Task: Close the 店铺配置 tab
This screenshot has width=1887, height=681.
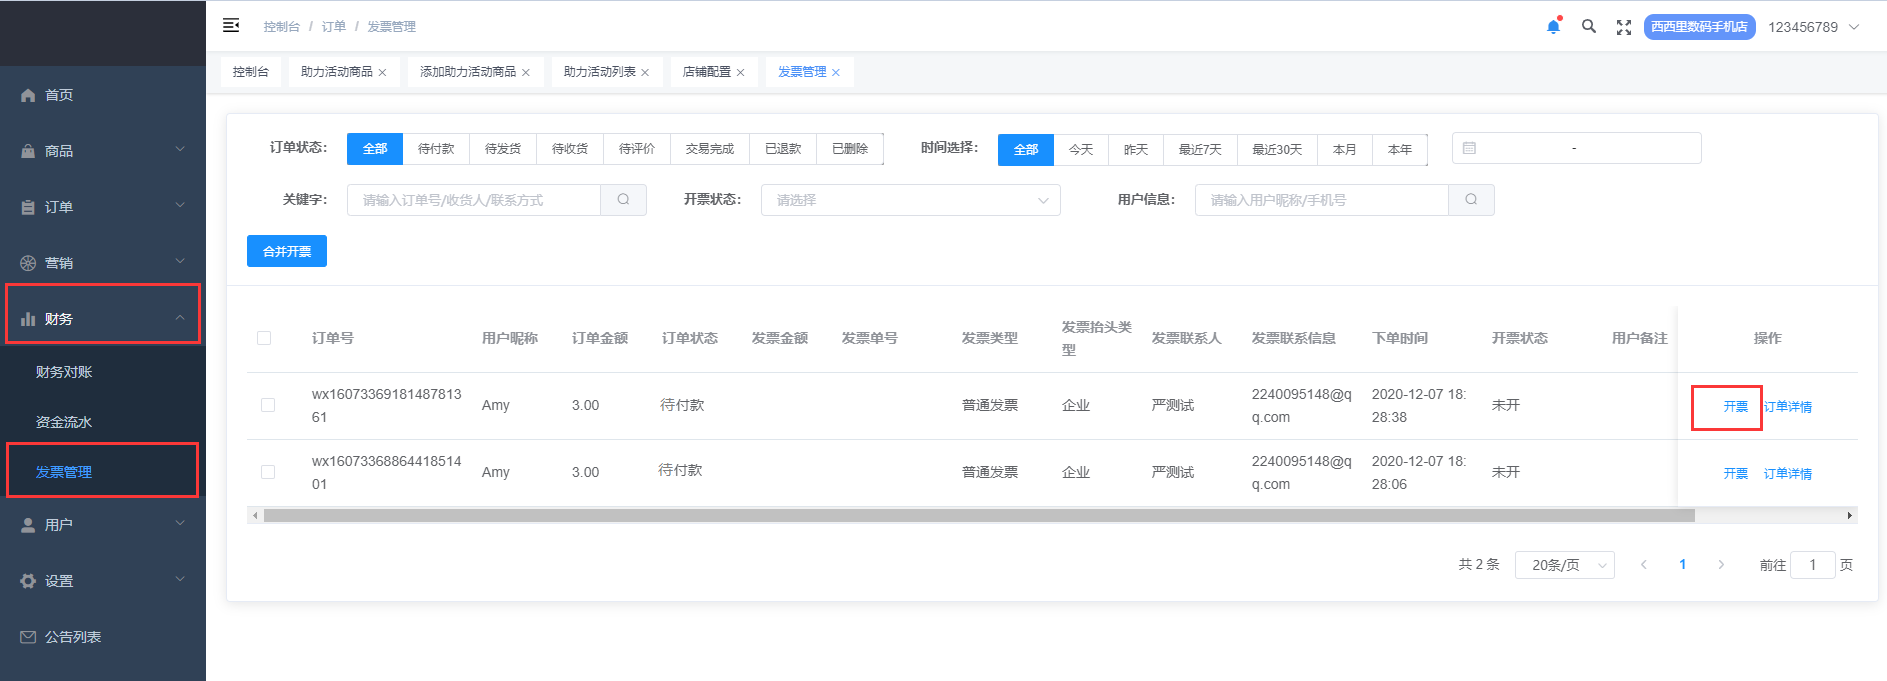Action: click(741, 73)
